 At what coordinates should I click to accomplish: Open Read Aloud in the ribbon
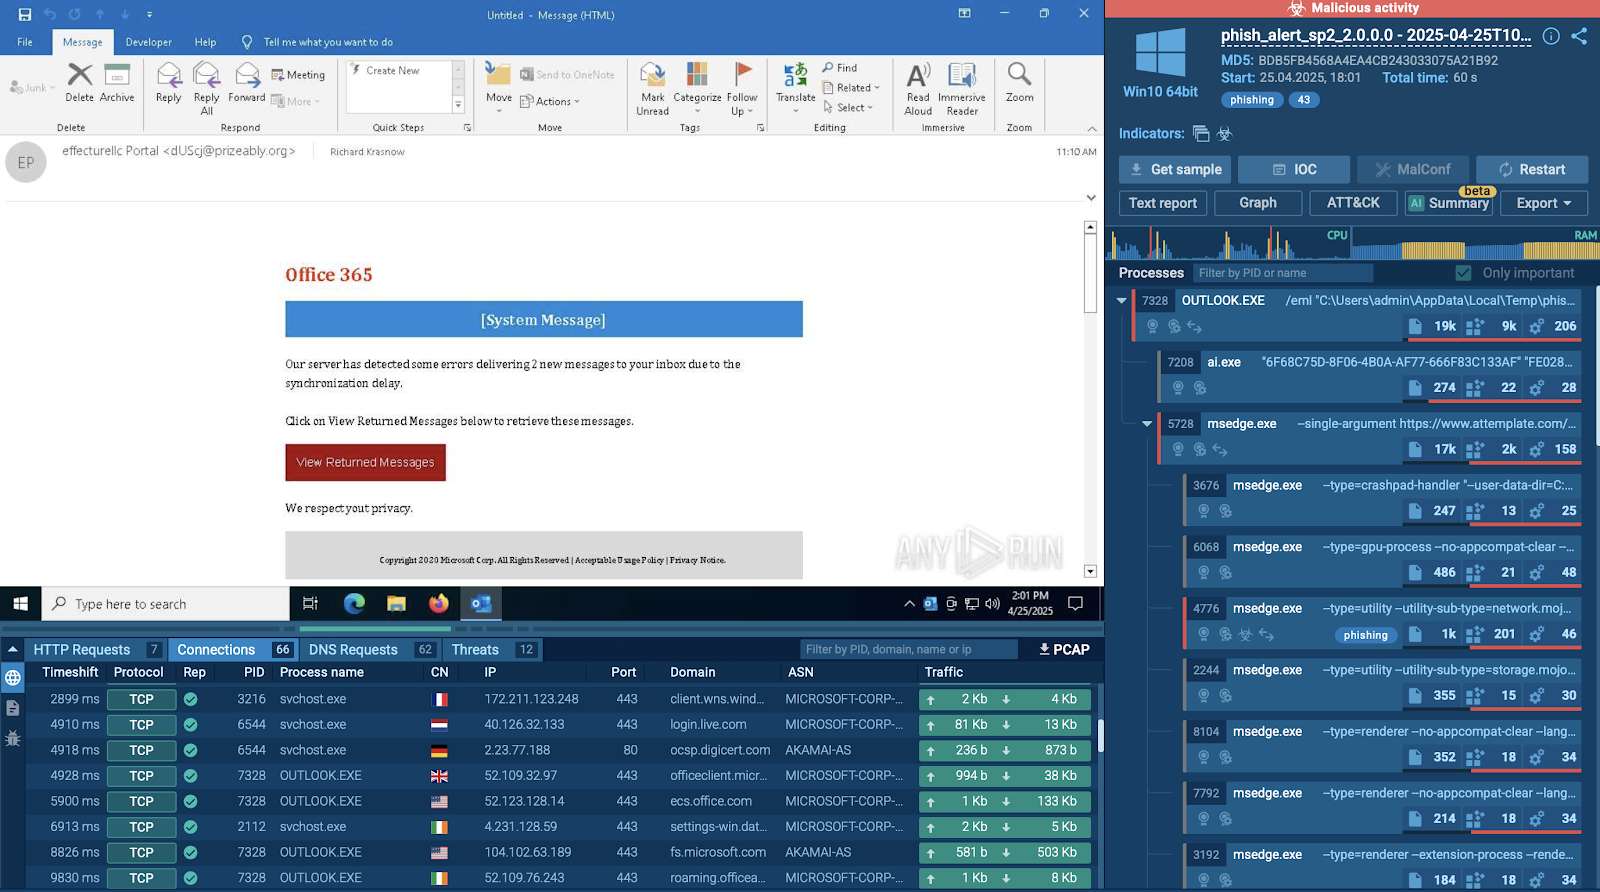click(918, 88)
